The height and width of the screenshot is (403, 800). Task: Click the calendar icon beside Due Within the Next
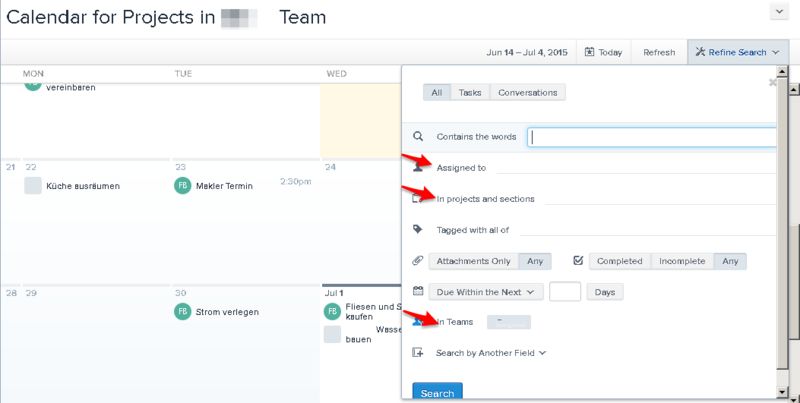coord(418,292)
